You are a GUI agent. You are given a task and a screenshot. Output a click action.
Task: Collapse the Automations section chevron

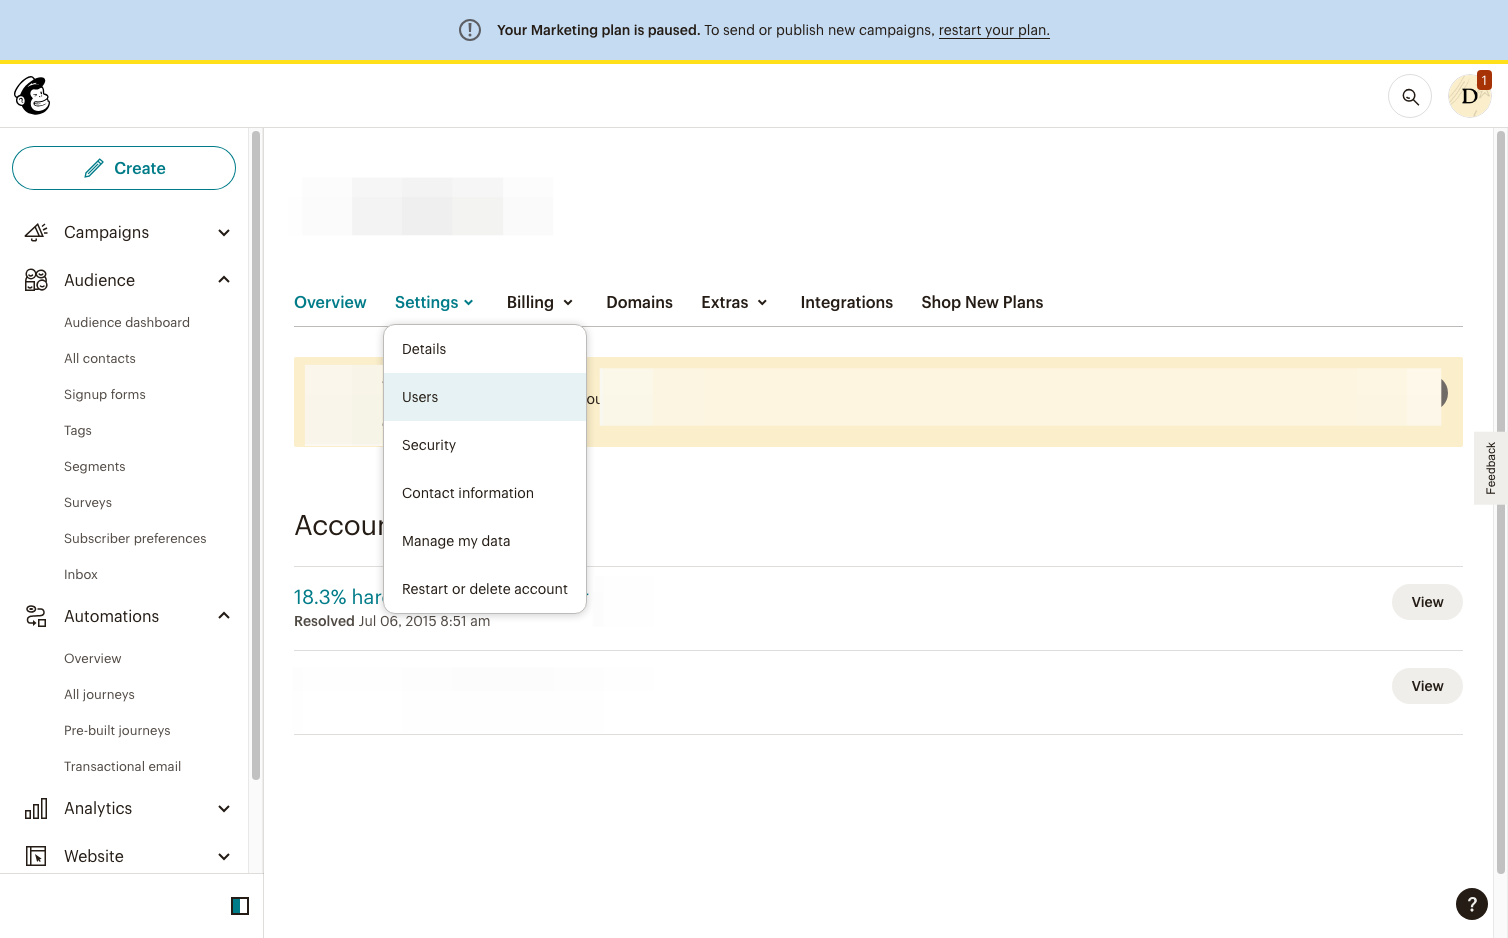(x=224, y=616)
